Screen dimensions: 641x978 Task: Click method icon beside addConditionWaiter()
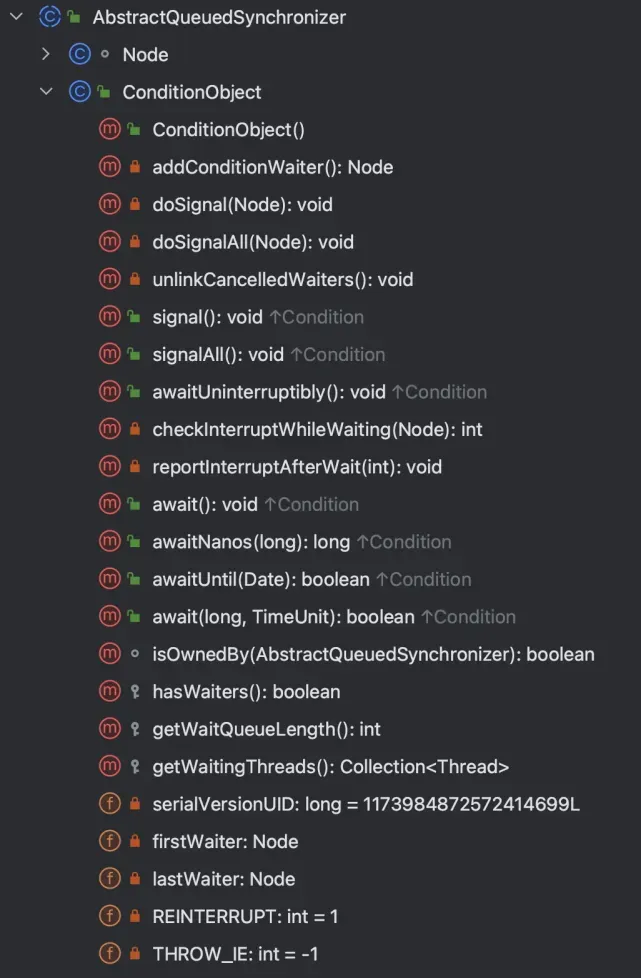(110, 167)
